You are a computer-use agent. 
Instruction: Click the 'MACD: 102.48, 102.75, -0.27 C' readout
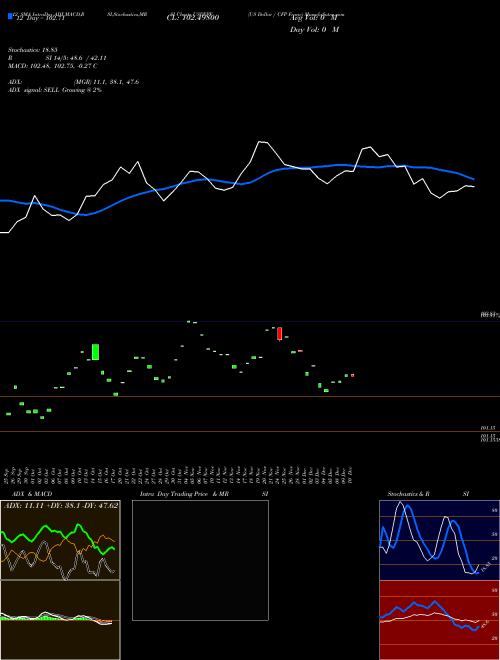coord(53,66)
